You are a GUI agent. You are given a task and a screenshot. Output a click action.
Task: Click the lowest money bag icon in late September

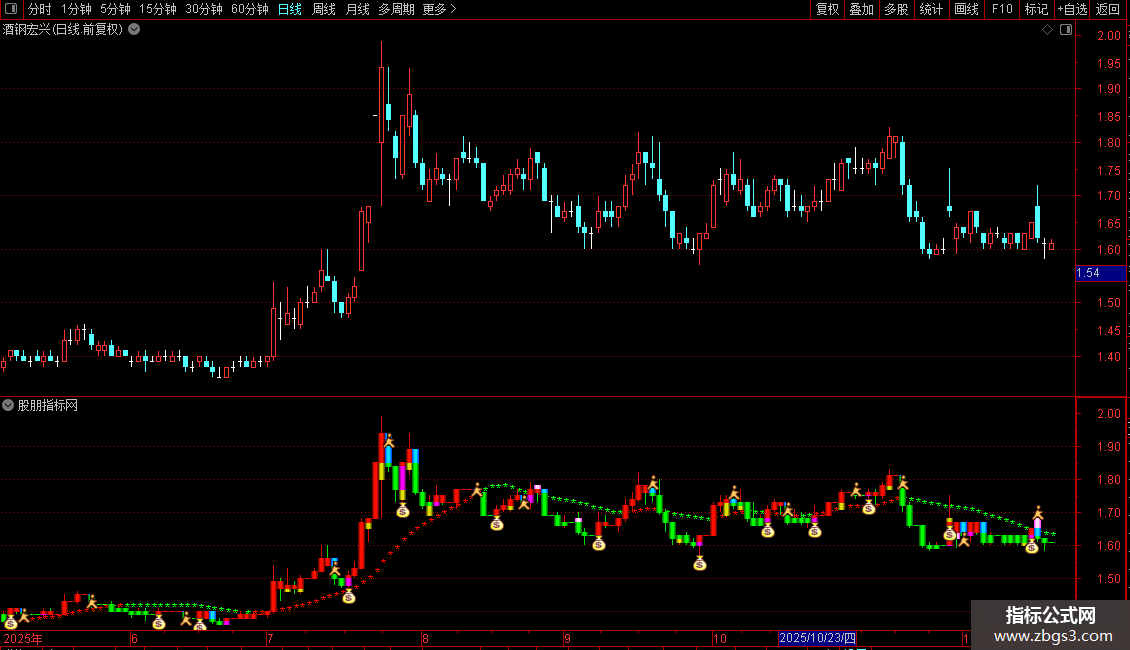[x=700, y=564]
